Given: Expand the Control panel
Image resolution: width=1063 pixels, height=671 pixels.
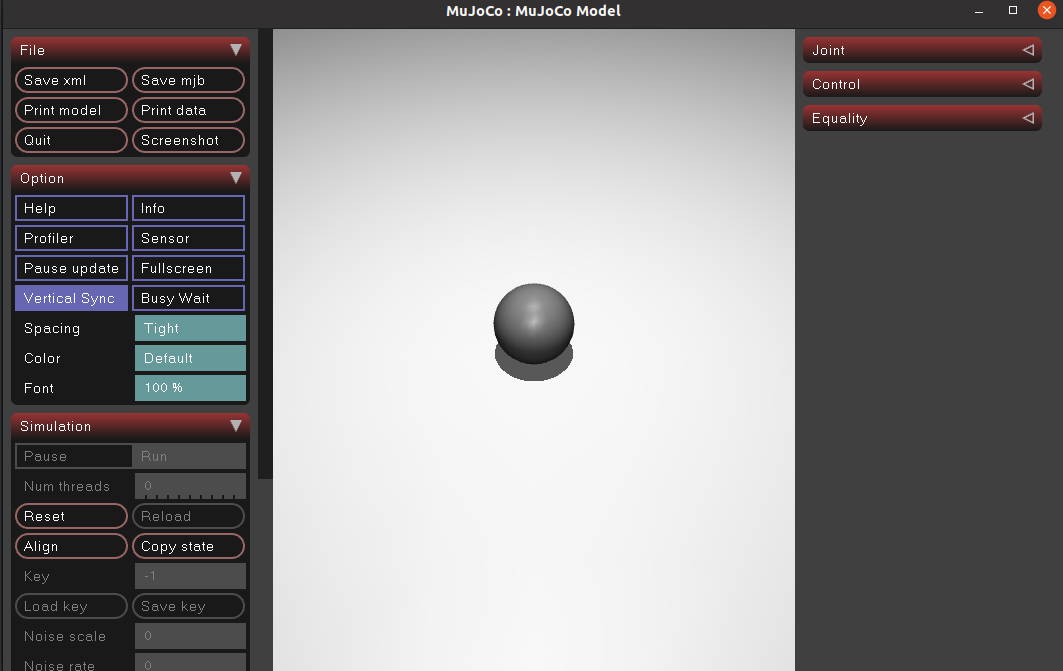Looking at the screenshot, I should pyautogui.click(x=922, y=84).
